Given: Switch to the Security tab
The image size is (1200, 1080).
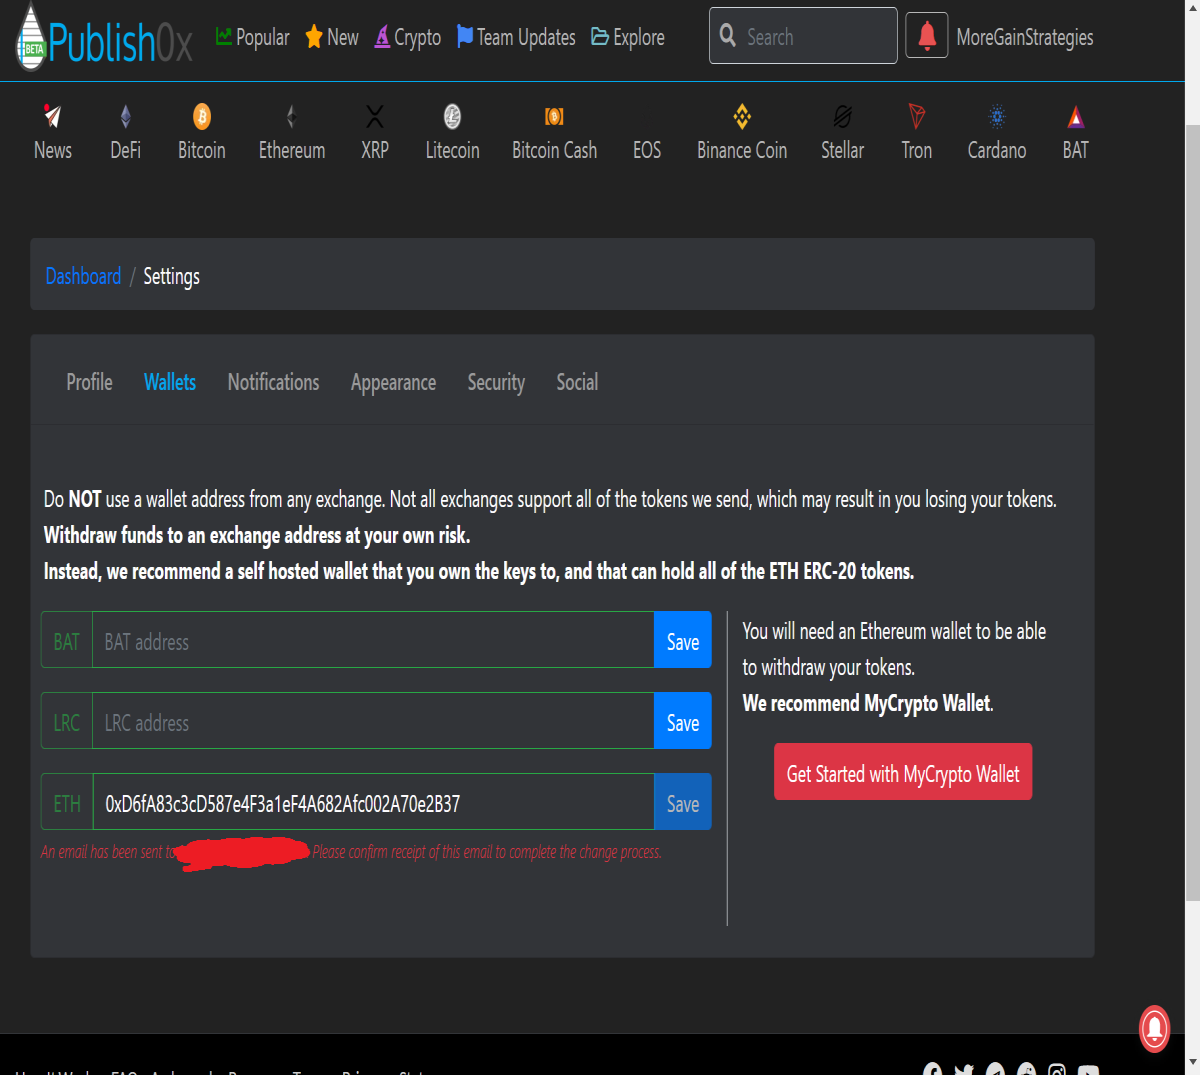Looking at the screenshot, I should tap(496, 382).
